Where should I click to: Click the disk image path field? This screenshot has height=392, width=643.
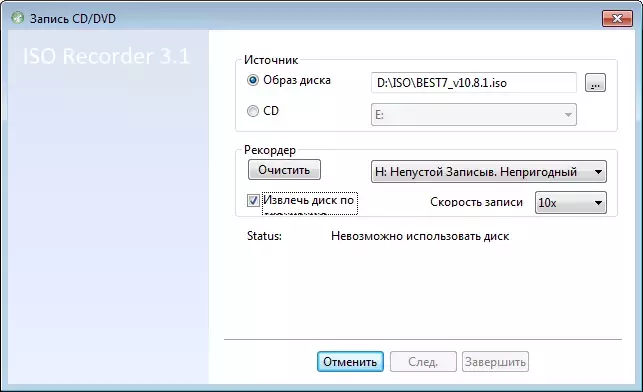click(x=474, y=83)
